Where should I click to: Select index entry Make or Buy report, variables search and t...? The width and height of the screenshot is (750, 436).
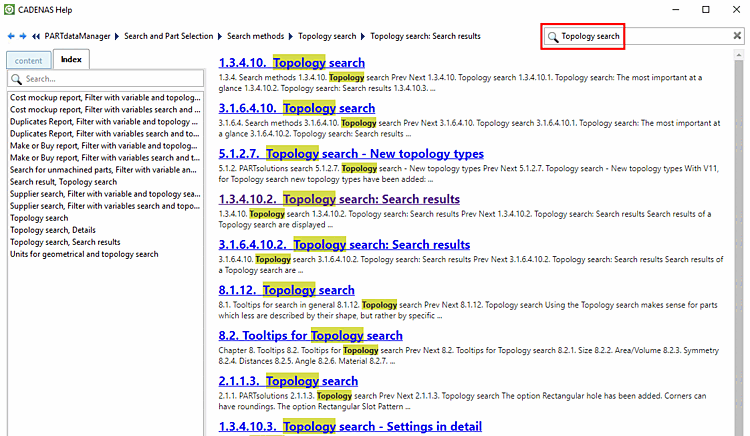(x=105, y=158)
